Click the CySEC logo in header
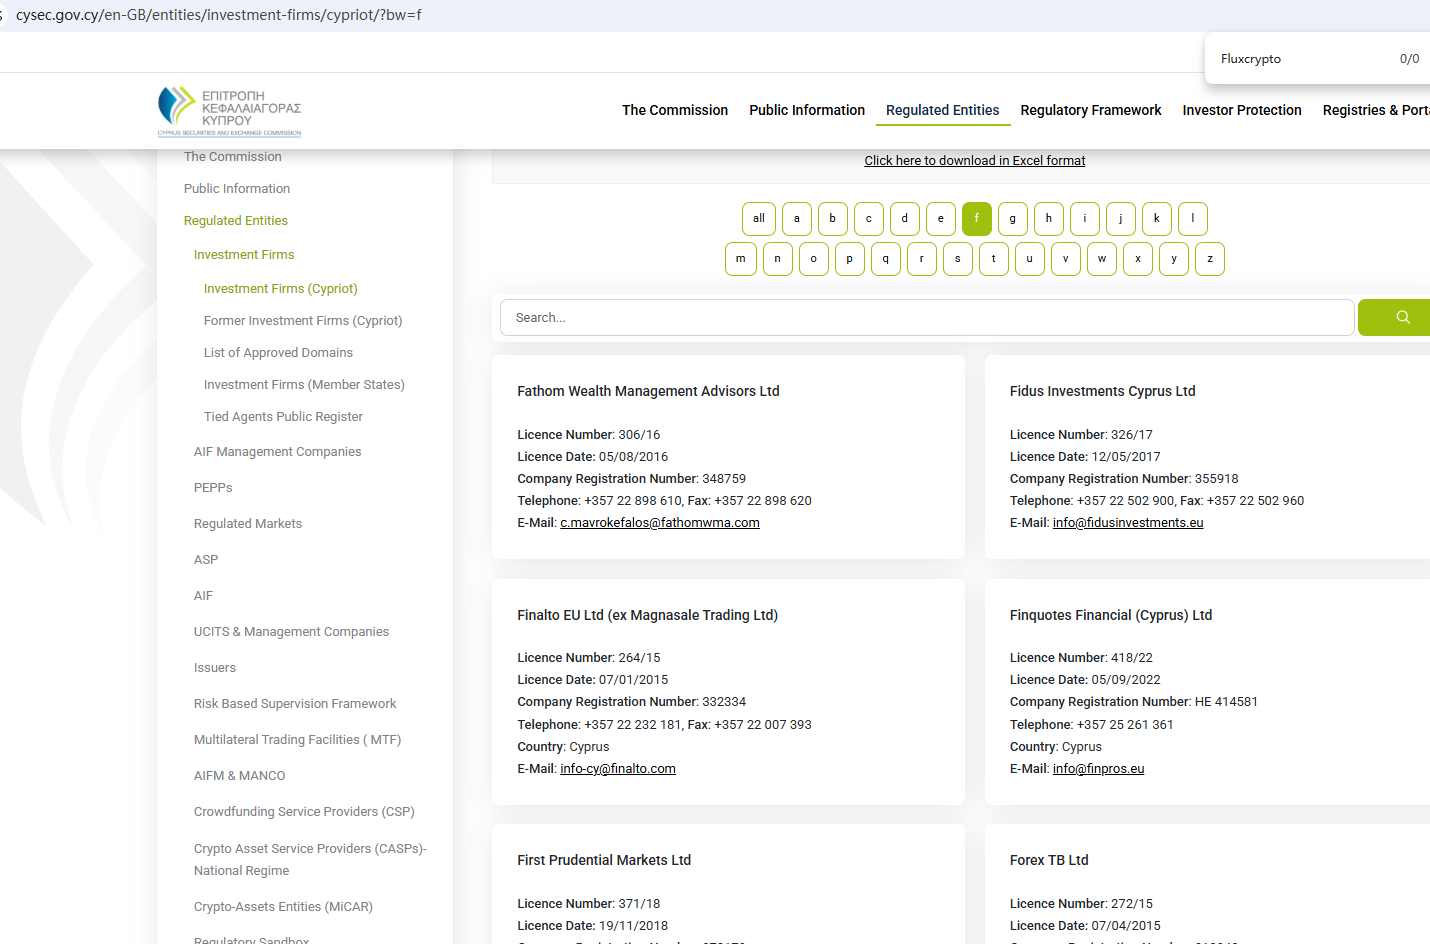Viewport: 1430px width, 944px height. click(x=229, y=110)
